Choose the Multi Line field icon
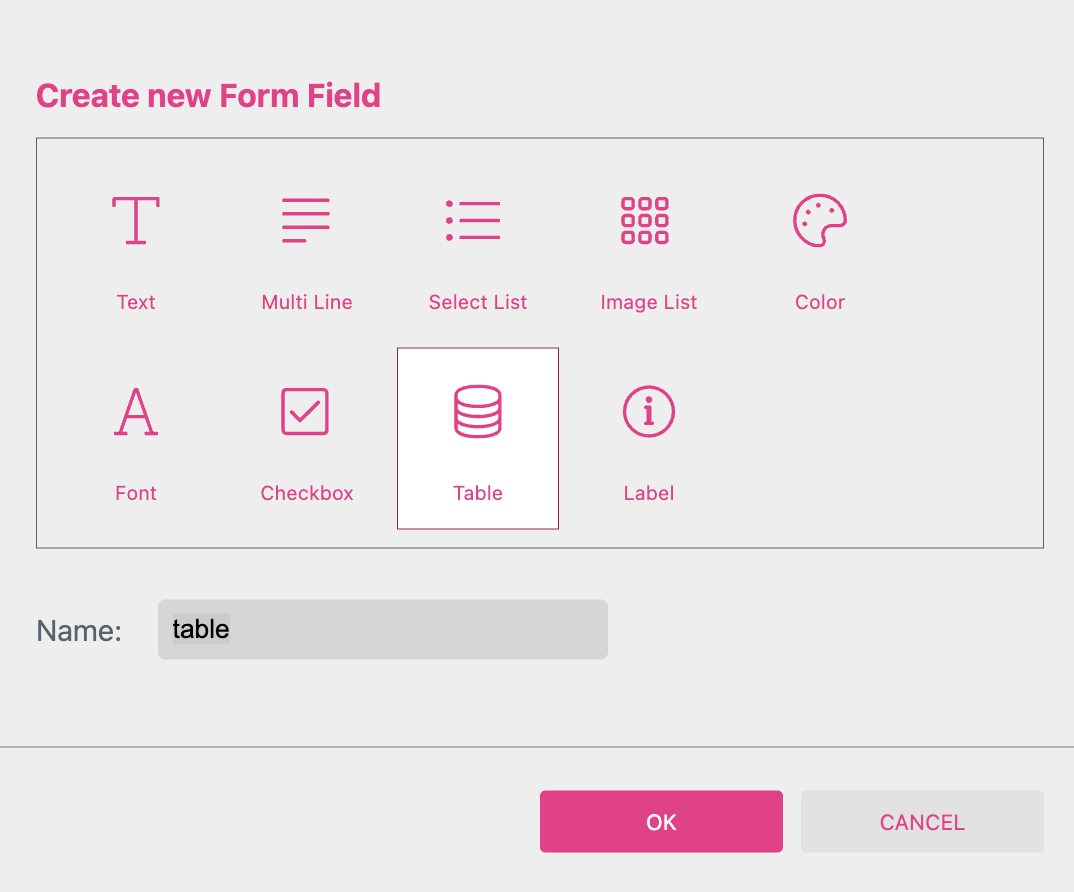Screen dimensions: 1074x892 tap(306, 220)
